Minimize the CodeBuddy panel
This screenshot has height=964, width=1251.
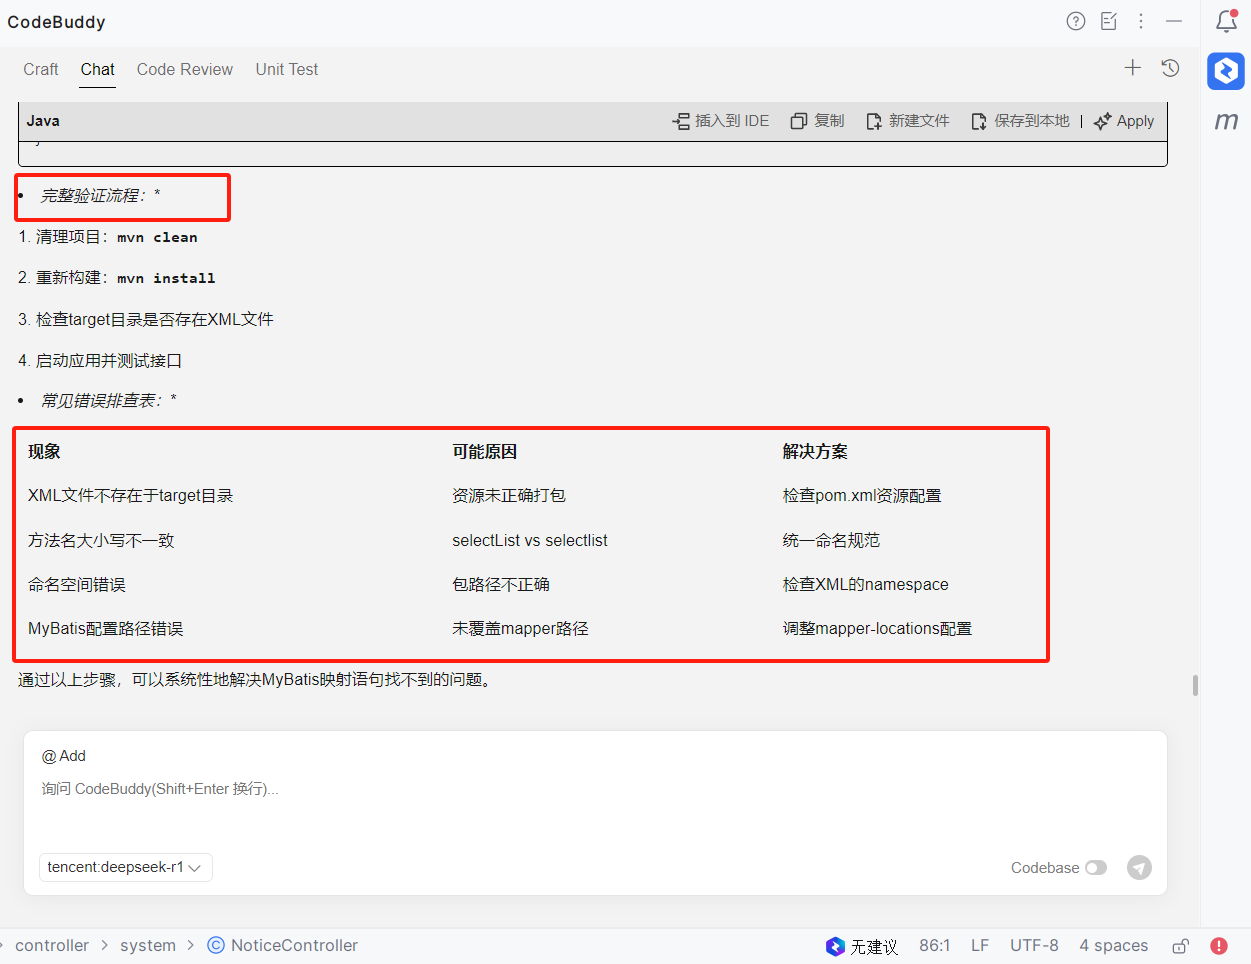pyautogui.click(x=1174, y=21)
